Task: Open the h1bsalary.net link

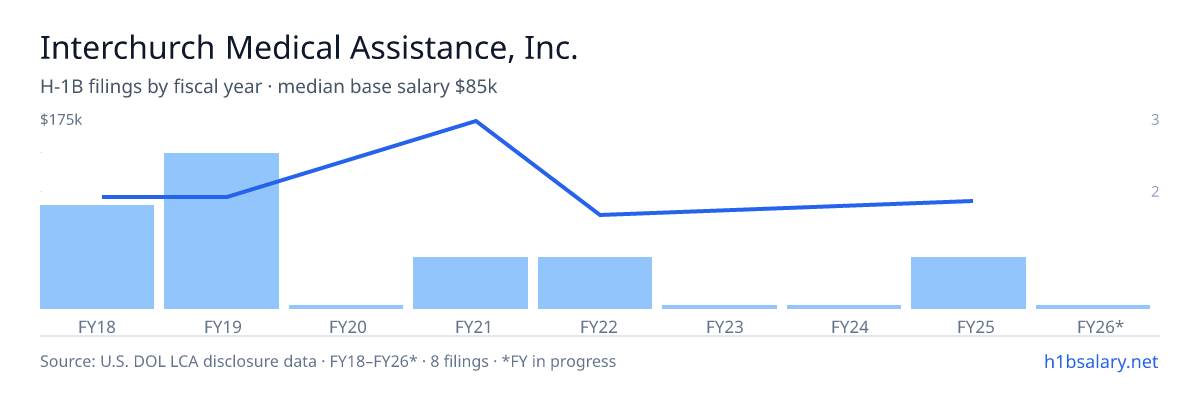Action: [x=1100, y=361]
